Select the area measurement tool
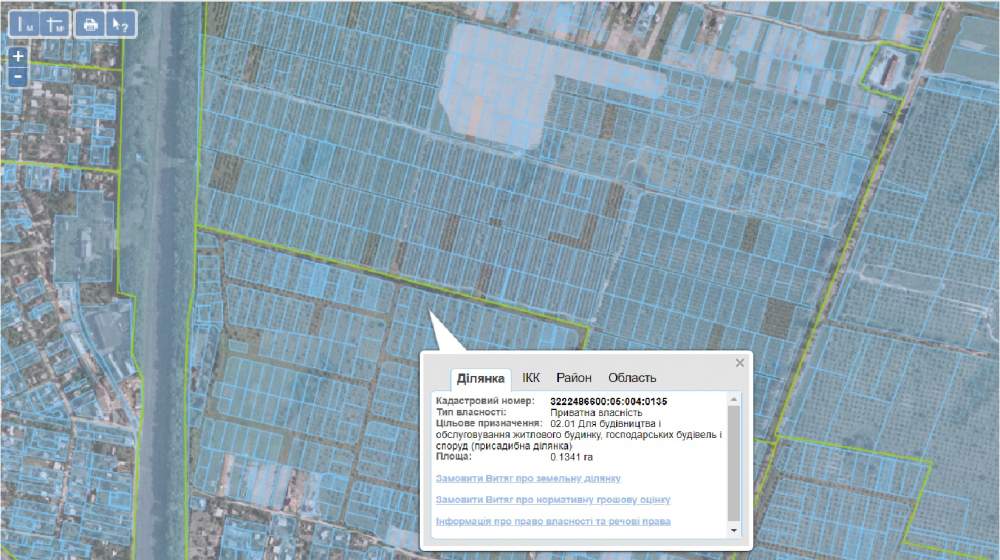Viewport: 1000px width, 560px height. pos(55,24)
